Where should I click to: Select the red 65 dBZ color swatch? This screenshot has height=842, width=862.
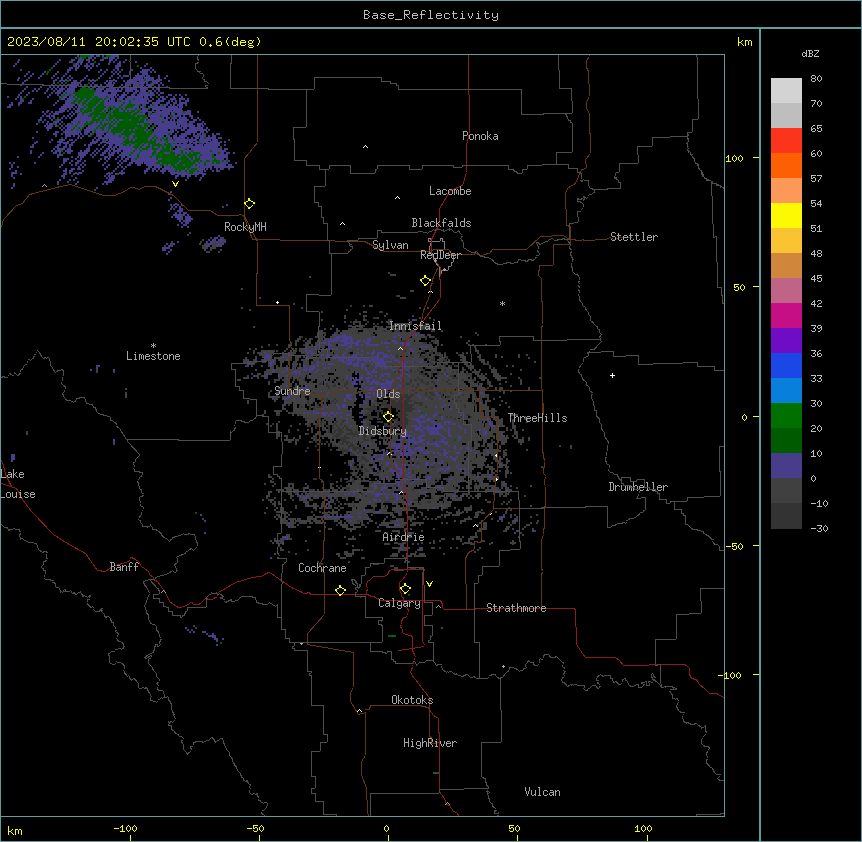coord(786,140)
